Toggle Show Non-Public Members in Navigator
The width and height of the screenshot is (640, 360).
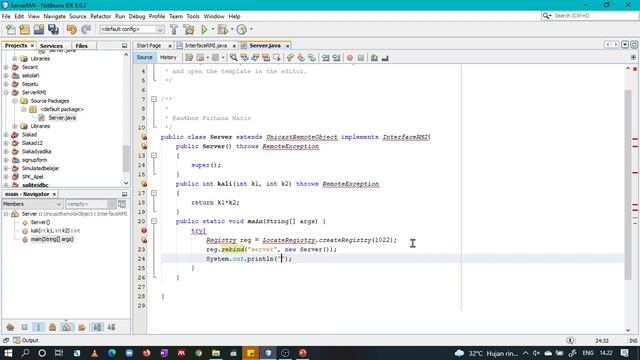52,327
